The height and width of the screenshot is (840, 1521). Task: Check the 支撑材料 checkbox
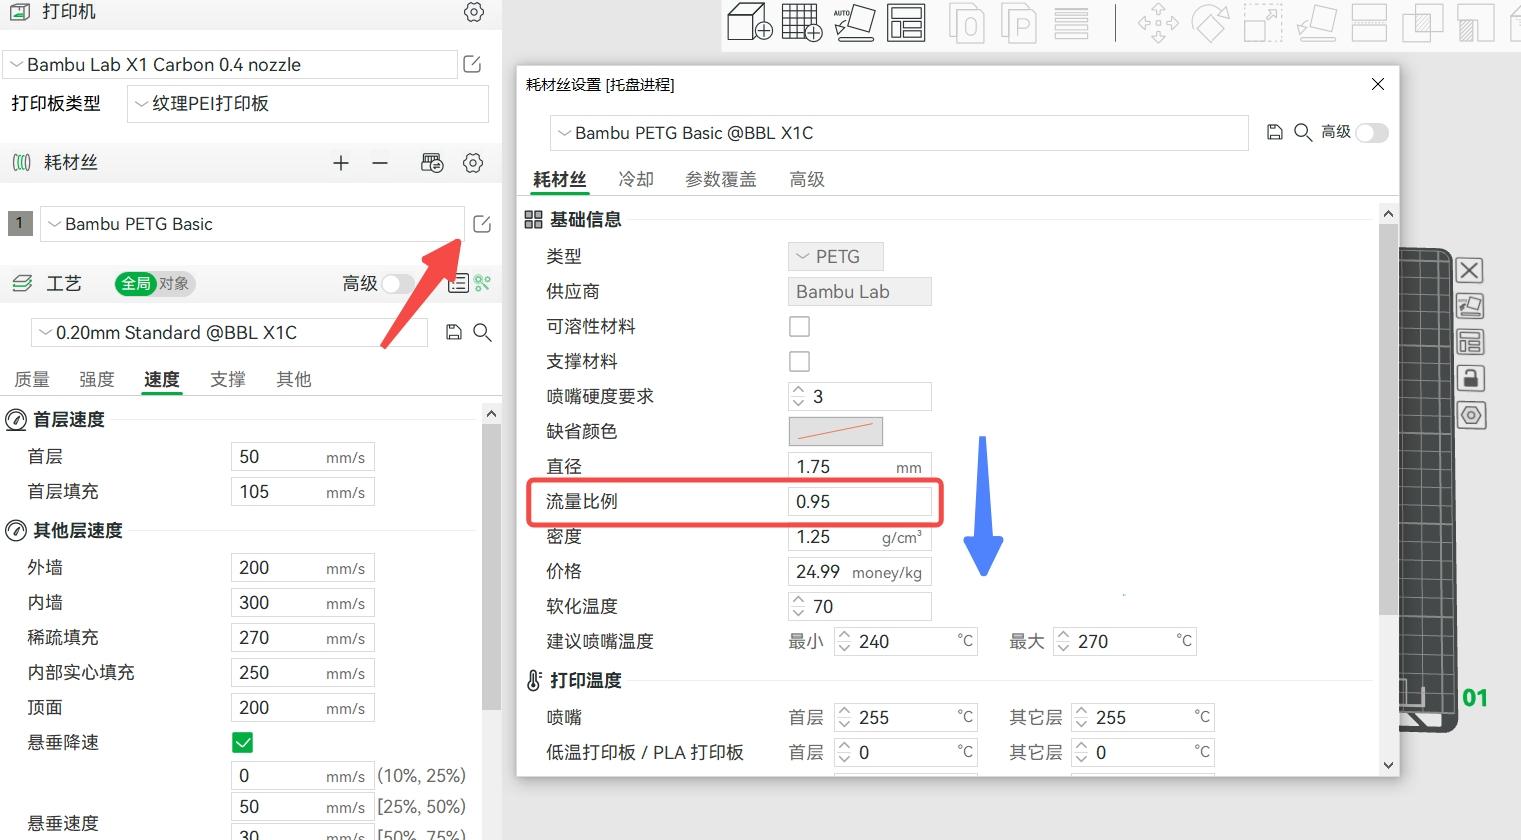tap(799, 362)
